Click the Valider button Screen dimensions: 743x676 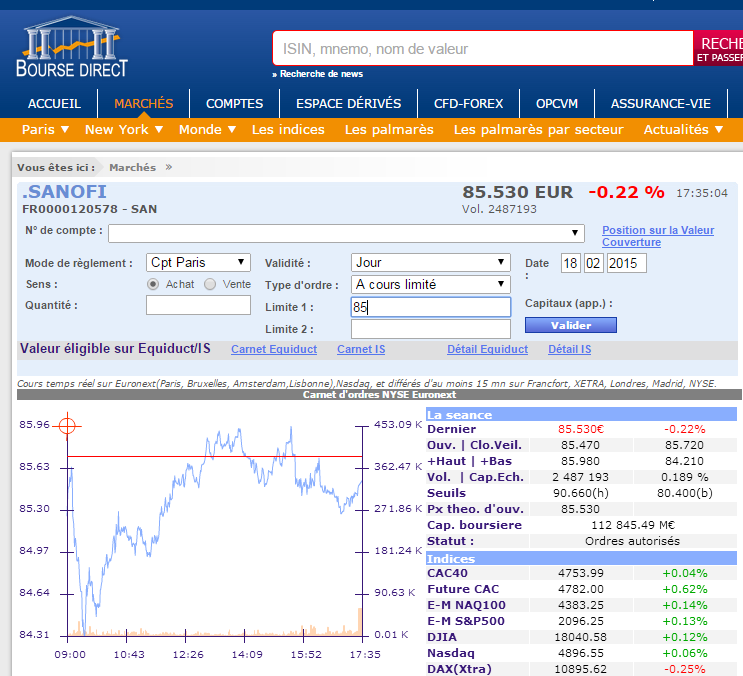click(x=571, y=325)
